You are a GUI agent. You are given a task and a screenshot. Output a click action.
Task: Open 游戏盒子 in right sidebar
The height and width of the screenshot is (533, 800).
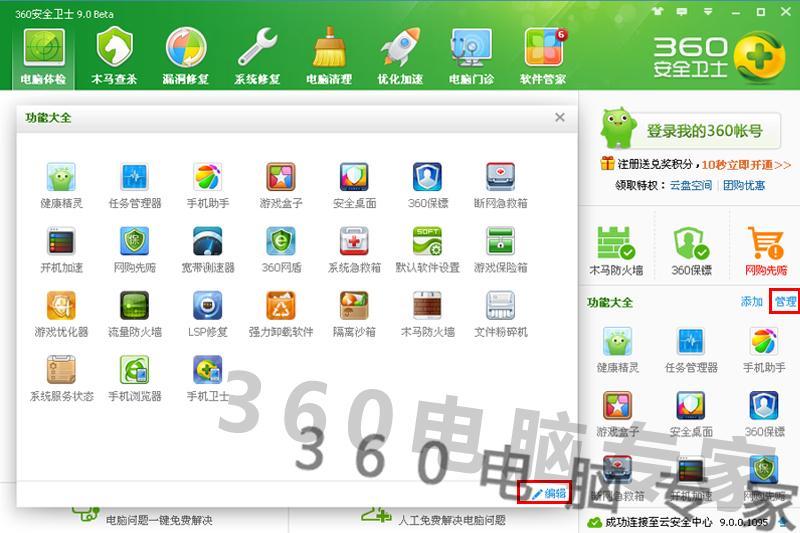click(x=617, y=414)
